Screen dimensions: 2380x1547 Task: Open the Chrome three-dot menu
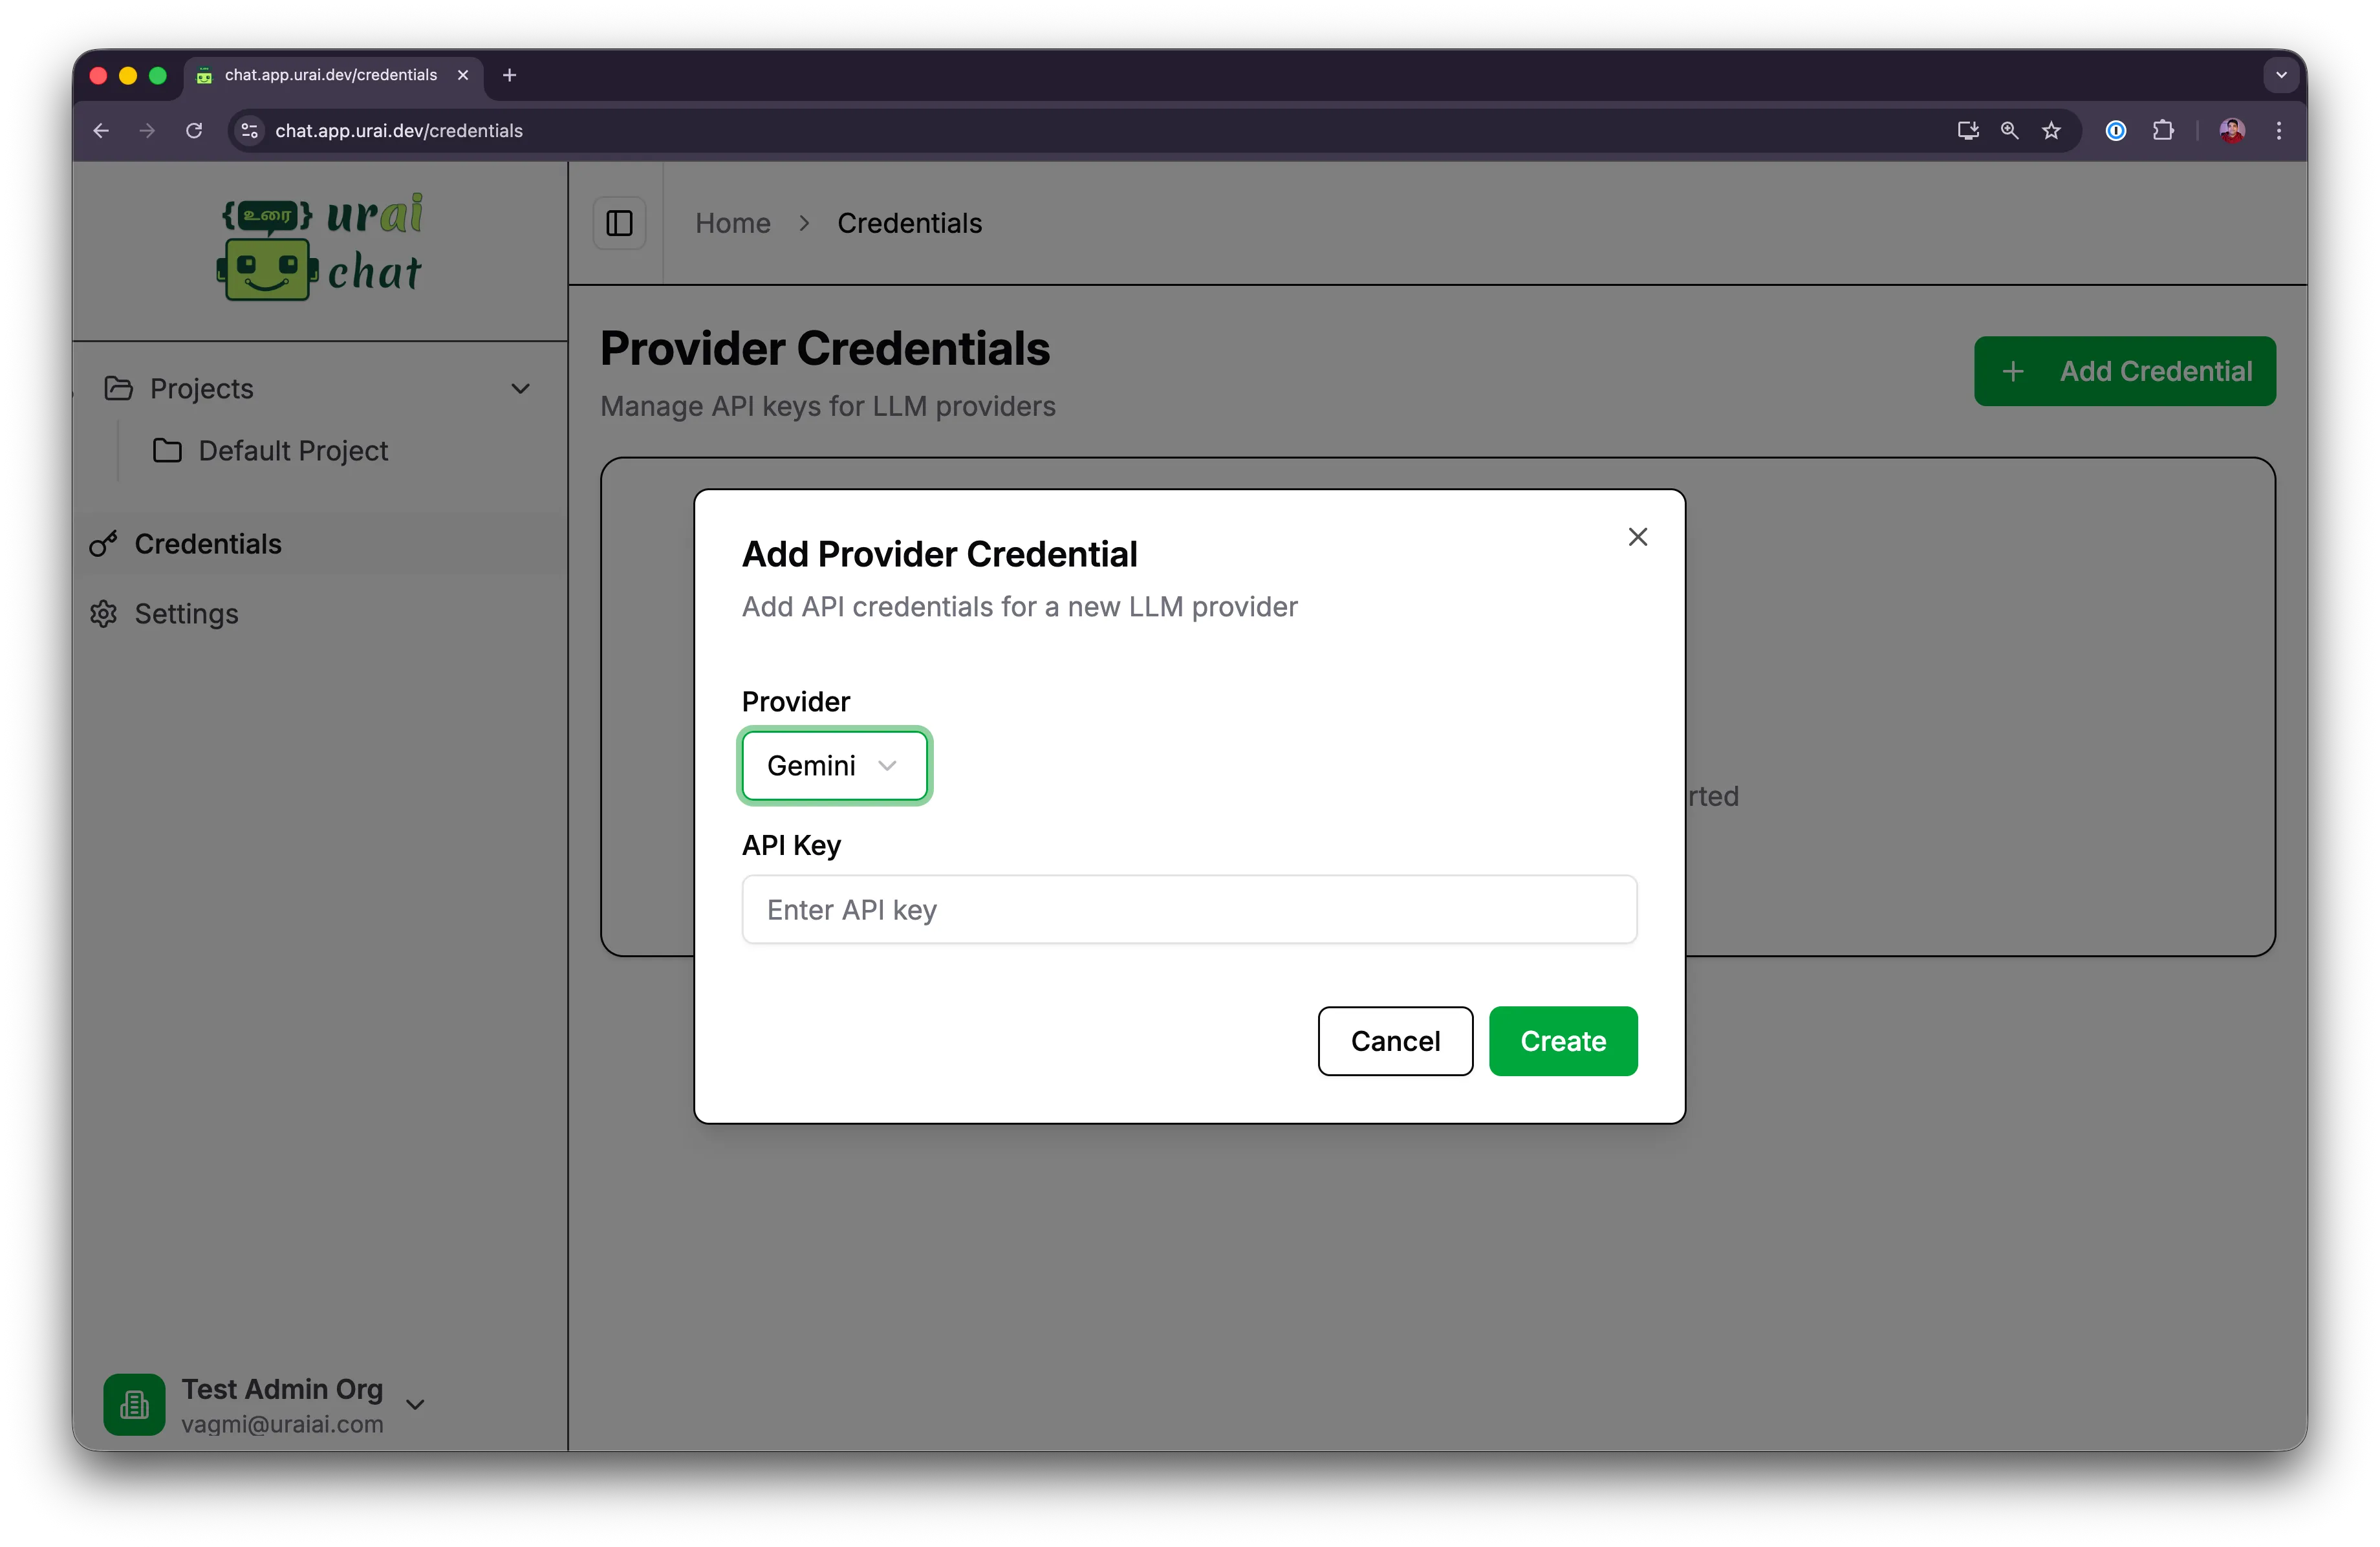pos(2279,130)
